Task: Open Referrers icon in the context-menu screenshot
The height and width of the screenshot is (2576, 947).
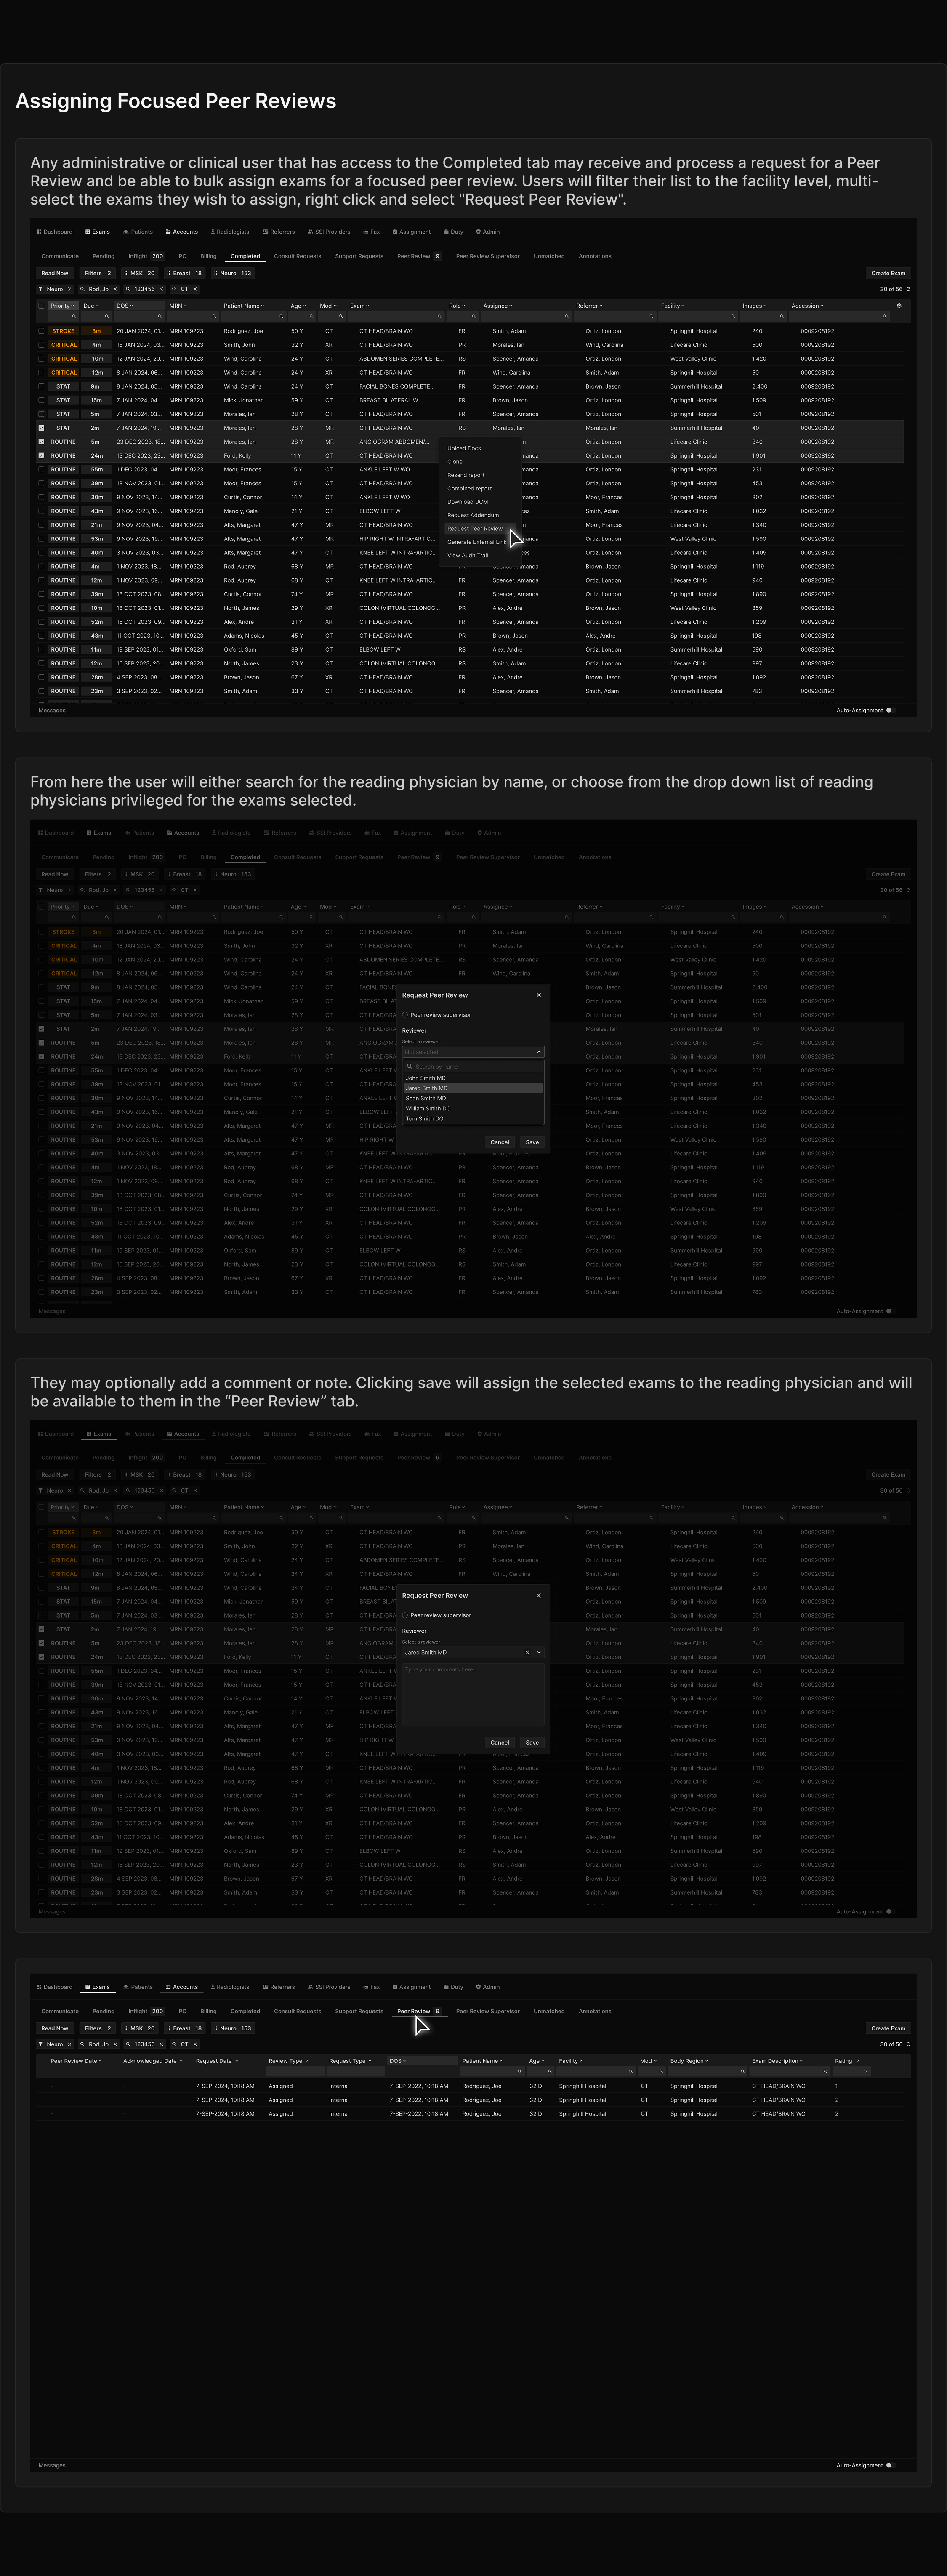Action: tap(265, 232)
